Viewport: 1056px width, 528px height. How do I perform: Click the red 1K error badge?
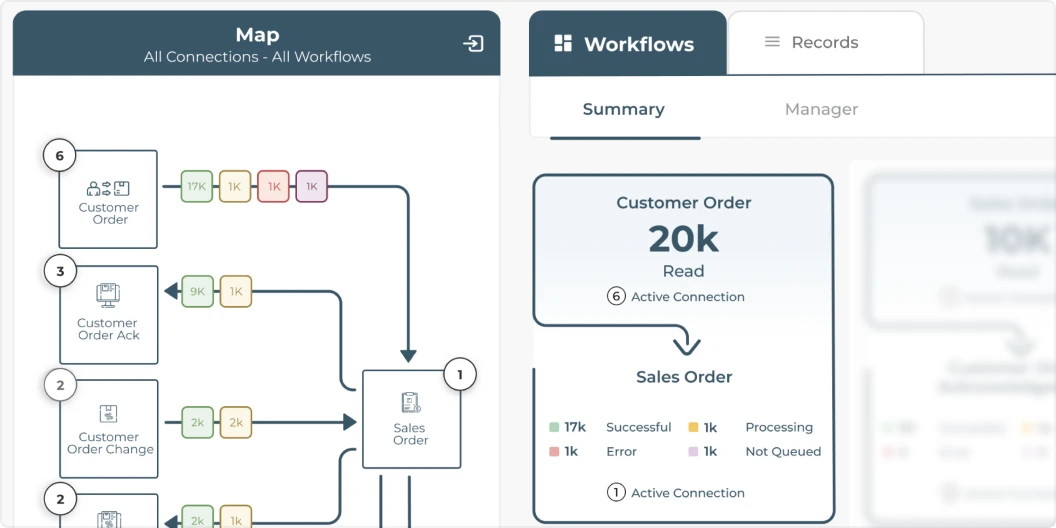pyautogui.click(x=273, y=187)
